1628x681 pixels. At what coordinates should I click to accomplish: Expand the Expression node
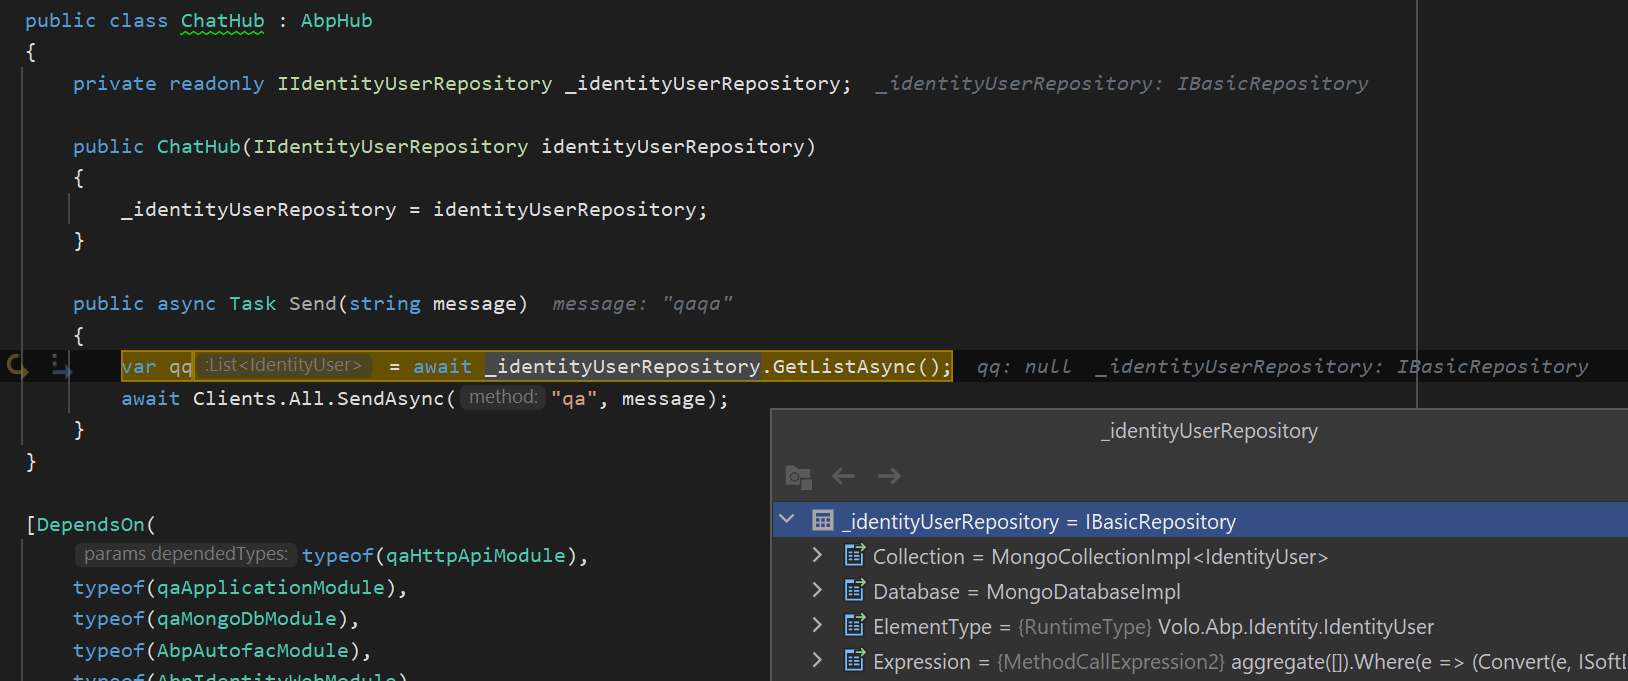point(817,661)
